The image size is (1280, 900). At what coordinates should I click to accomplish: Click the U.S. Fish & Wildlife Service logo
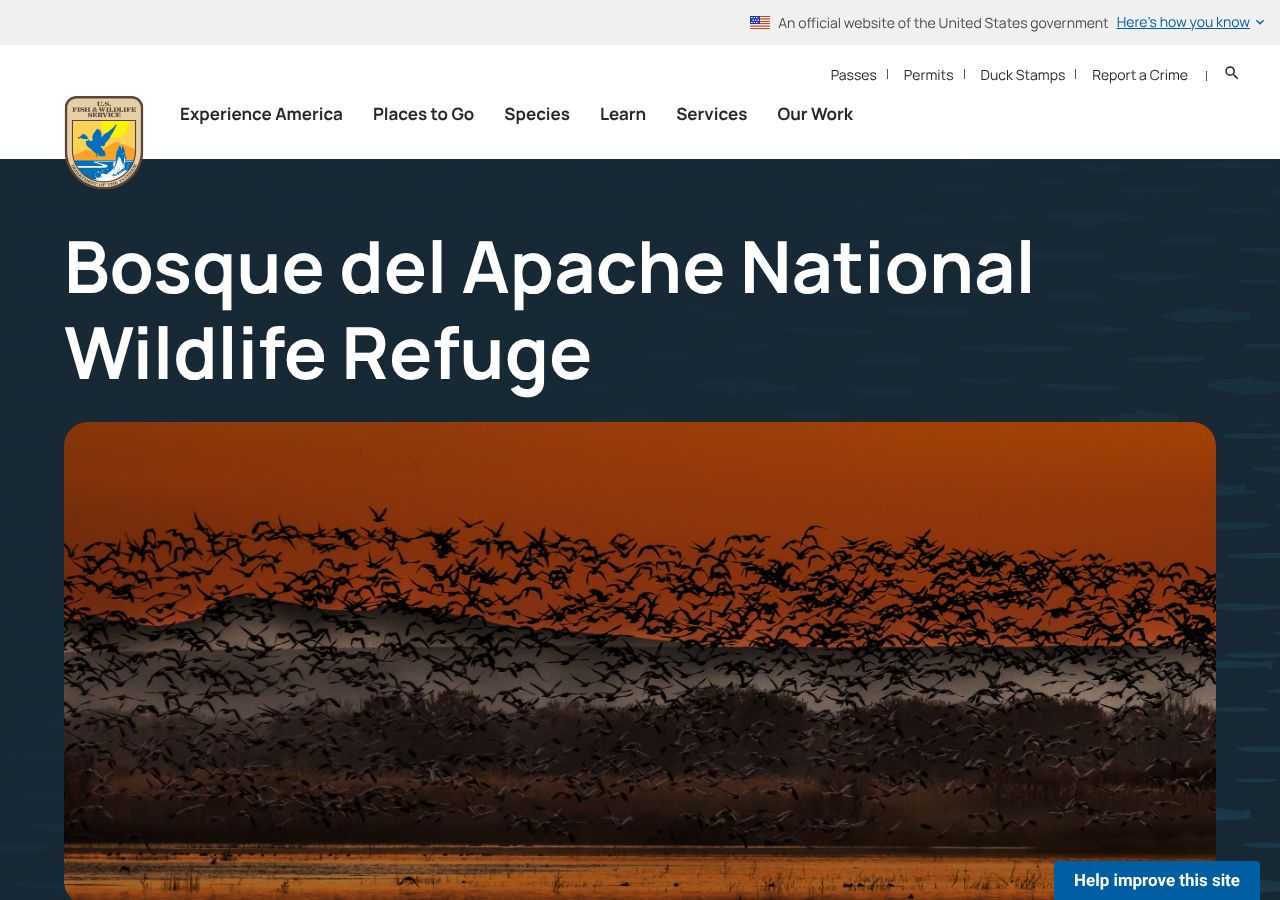(104, 142)
